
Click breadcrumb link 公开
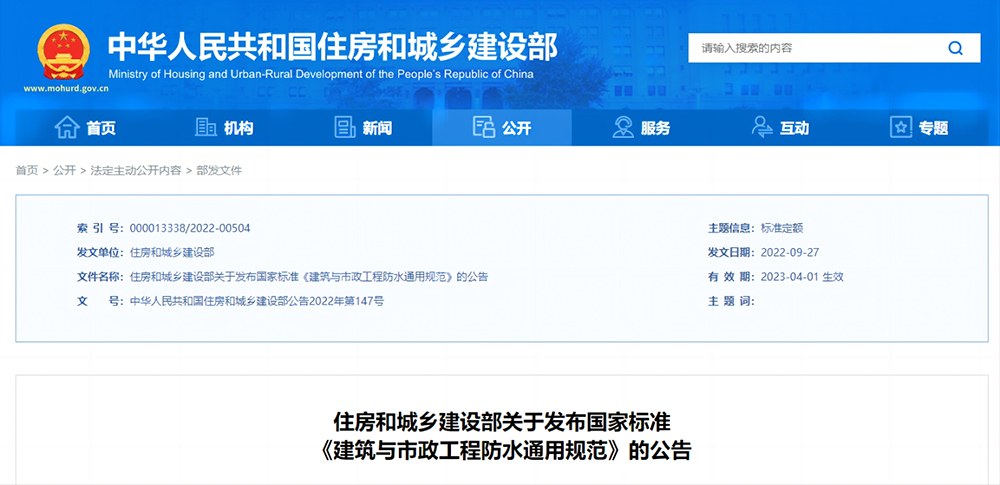pos(64,170)
